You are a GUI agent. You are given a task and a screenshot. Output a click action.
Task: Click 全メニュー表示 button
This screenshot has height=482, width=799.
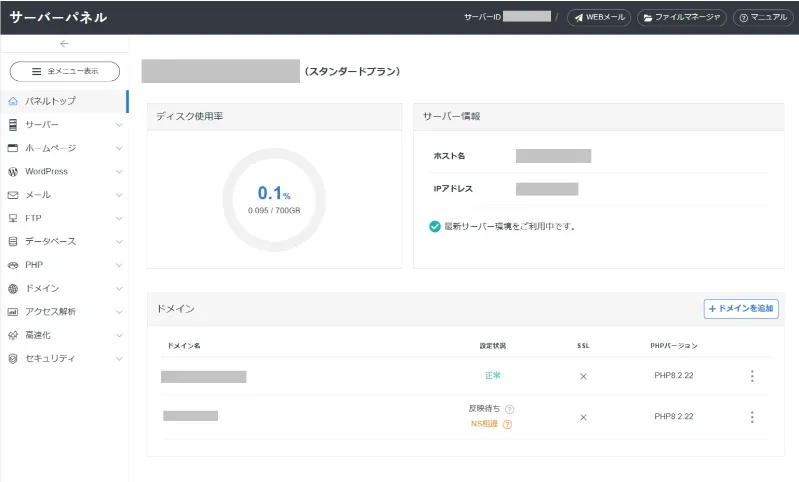click(x=65, y=71)
